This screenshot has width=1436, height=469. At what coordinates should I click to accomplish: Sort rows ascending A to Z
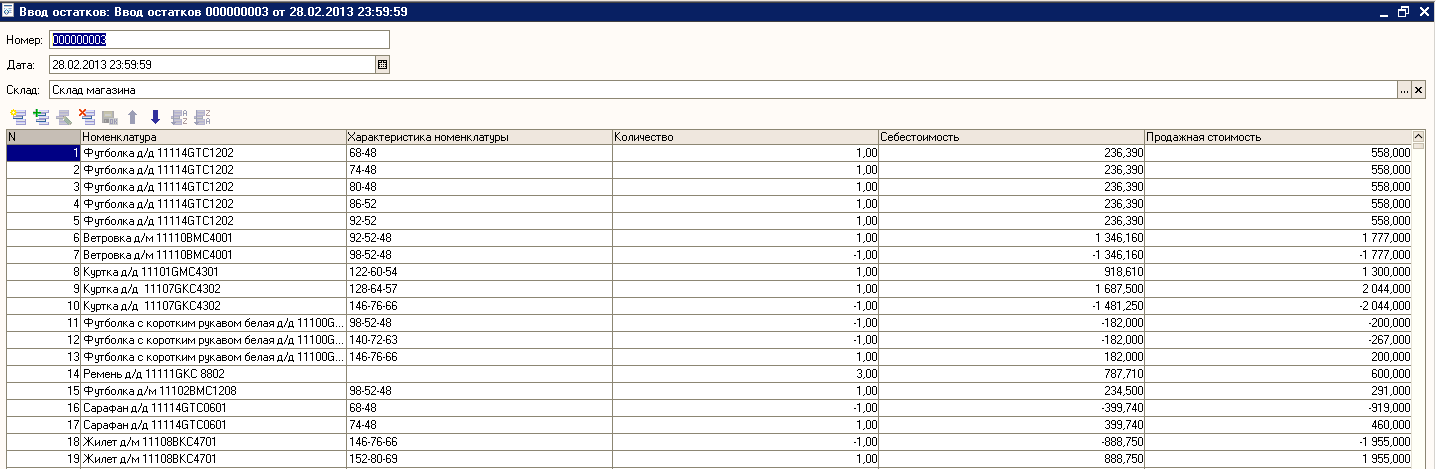click(180, 117)
